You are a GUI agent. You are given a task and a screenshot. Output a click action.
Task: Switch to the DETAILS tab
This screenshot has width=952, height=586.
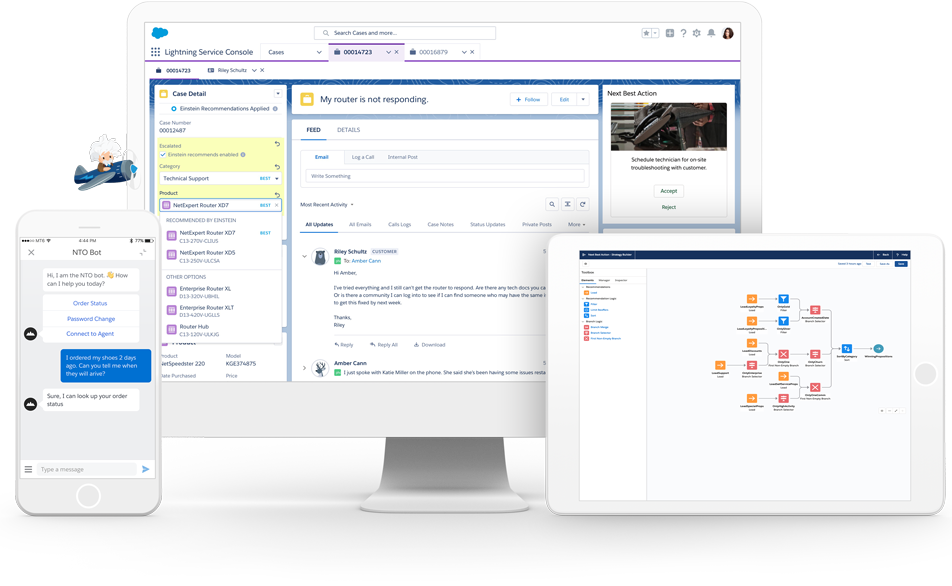click(x=348, y=130)
